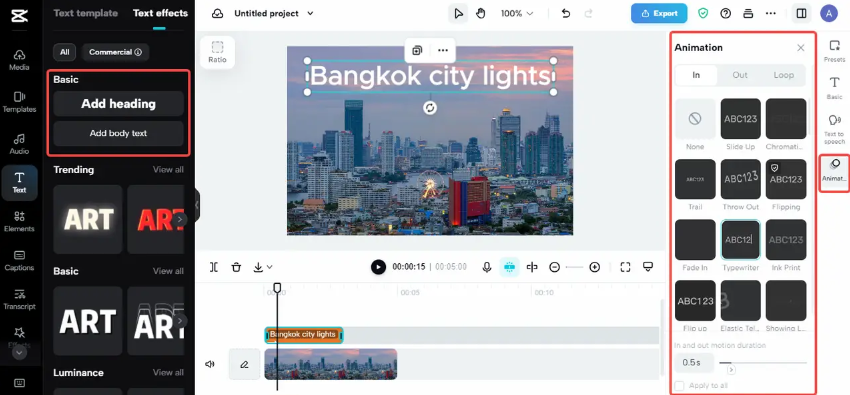Image resolution: width=850 pixels, height=395 pixels.
Task: Duplicate the selected text on canvas
Action: pos(417,50)
